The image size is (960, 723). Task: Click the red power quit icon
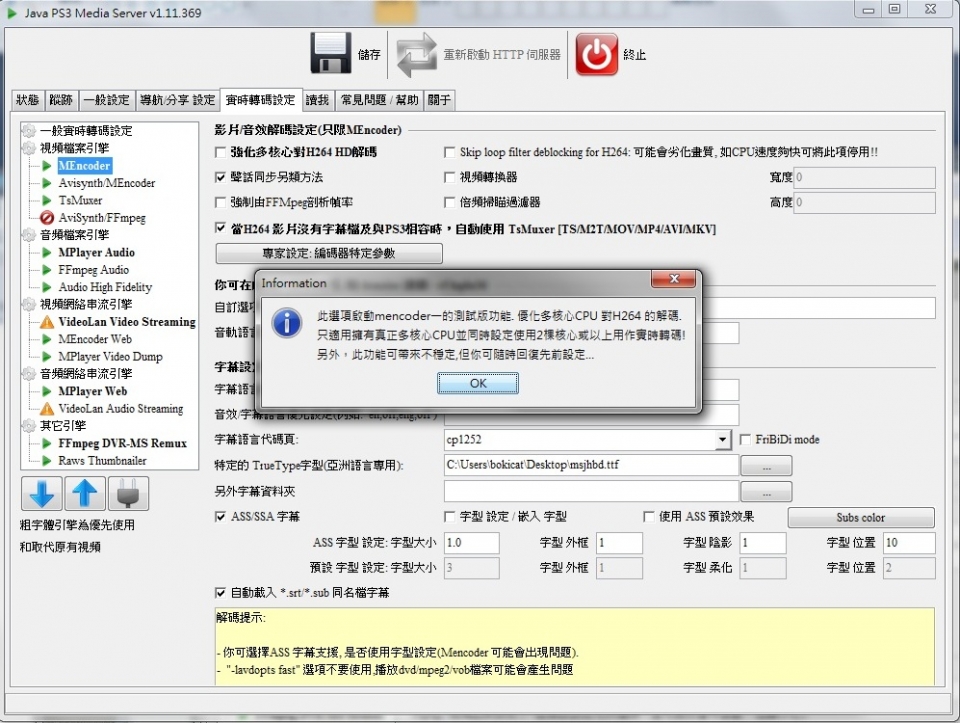597,55
